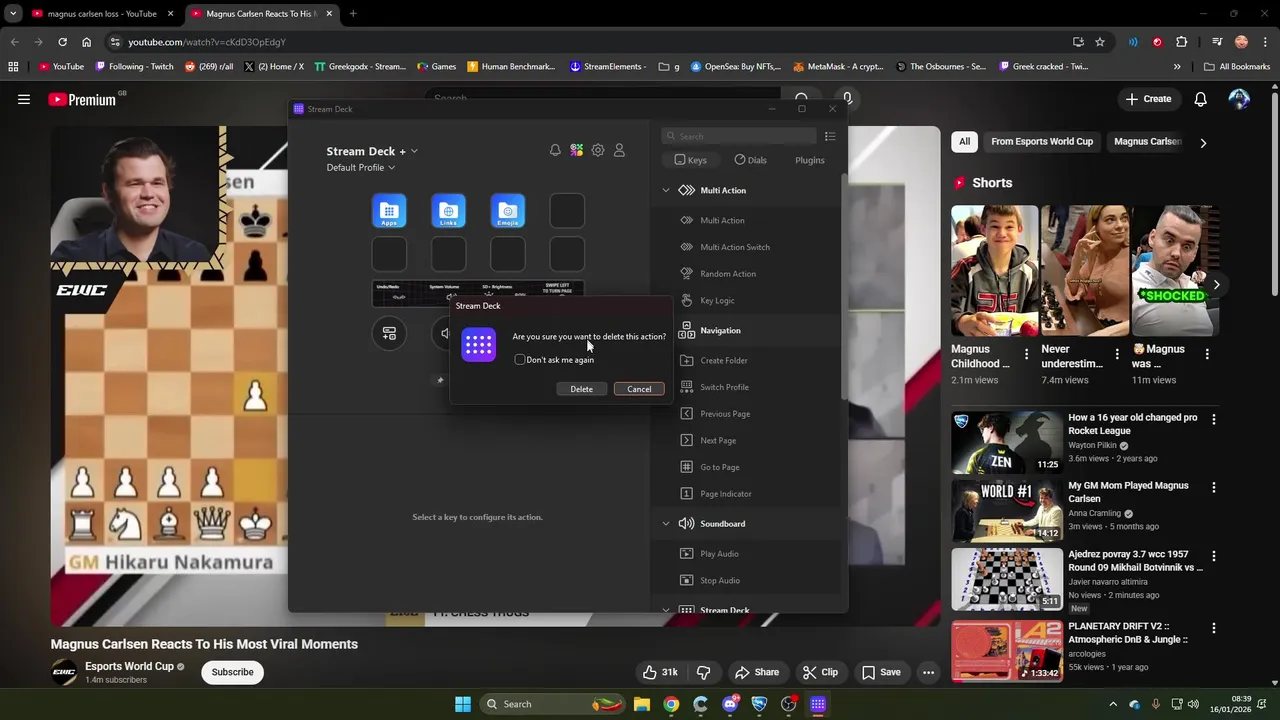Click the Stream Deck touch strip preview
Viewport: 1280px width, 720px height.
[x=478, y=293]
